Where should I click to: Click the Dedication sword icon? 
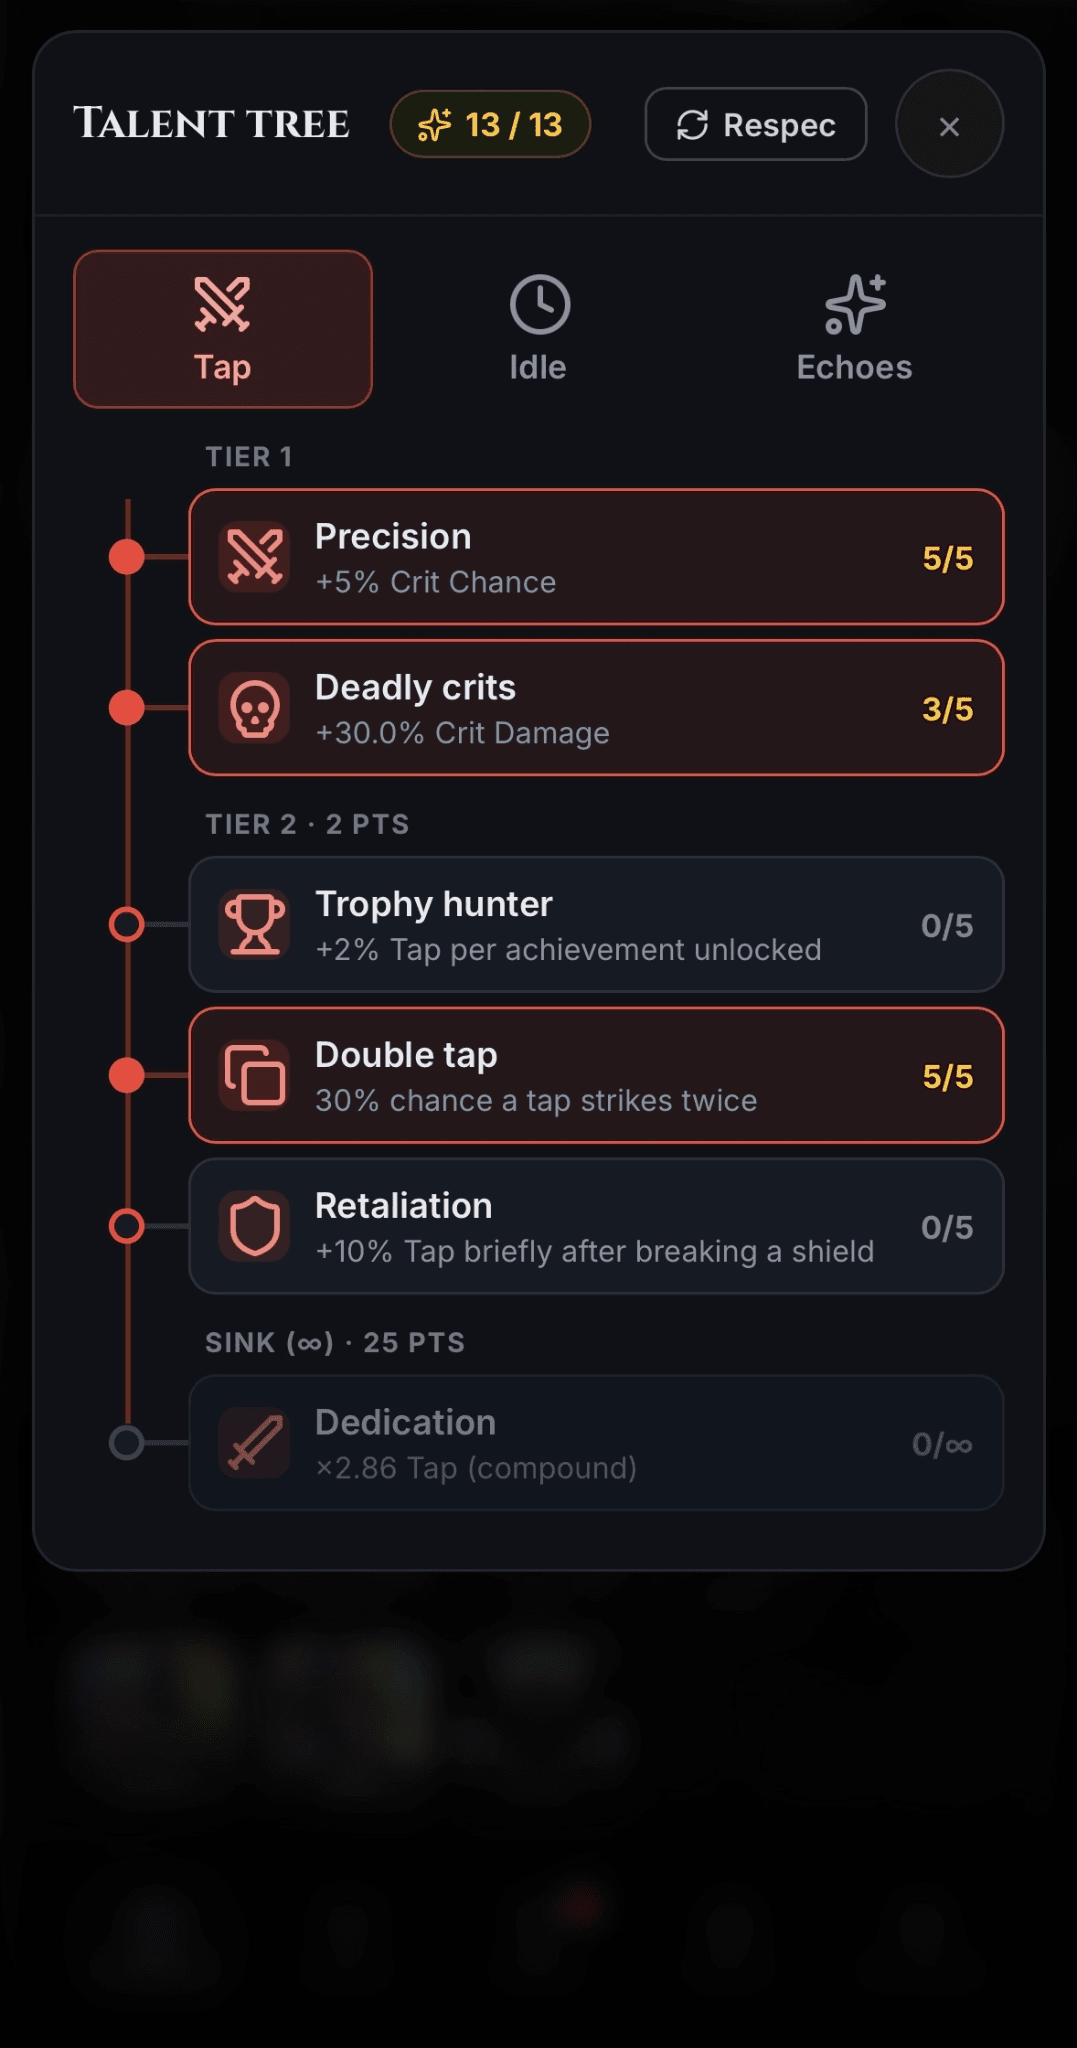[254, 1443]
